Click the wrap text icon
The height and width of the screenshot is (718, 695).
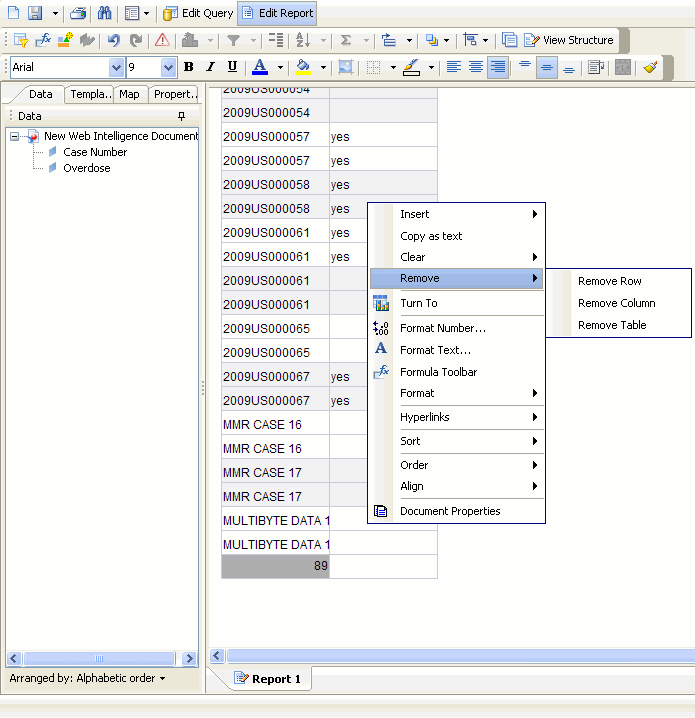click(x=596, y=67)
